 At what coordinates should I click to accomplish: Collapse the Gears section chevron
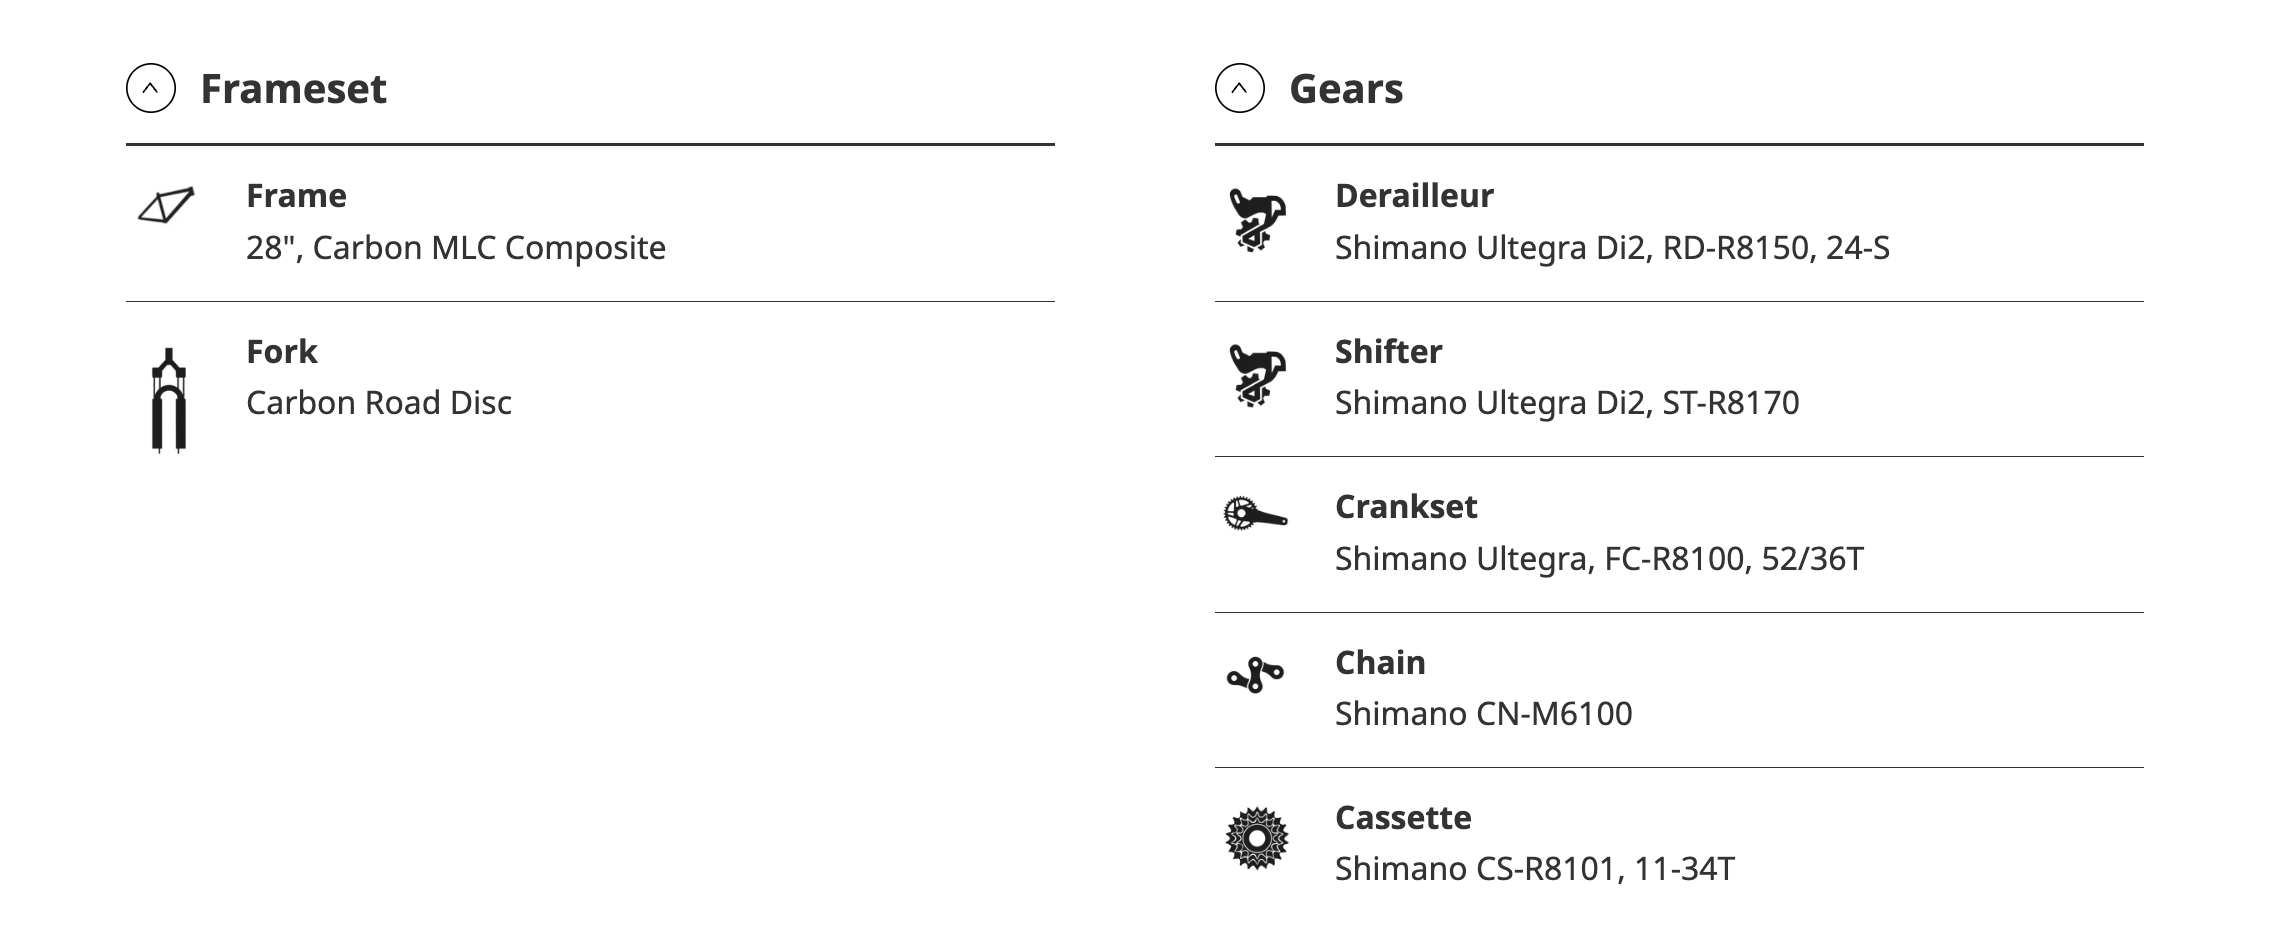1240,88
